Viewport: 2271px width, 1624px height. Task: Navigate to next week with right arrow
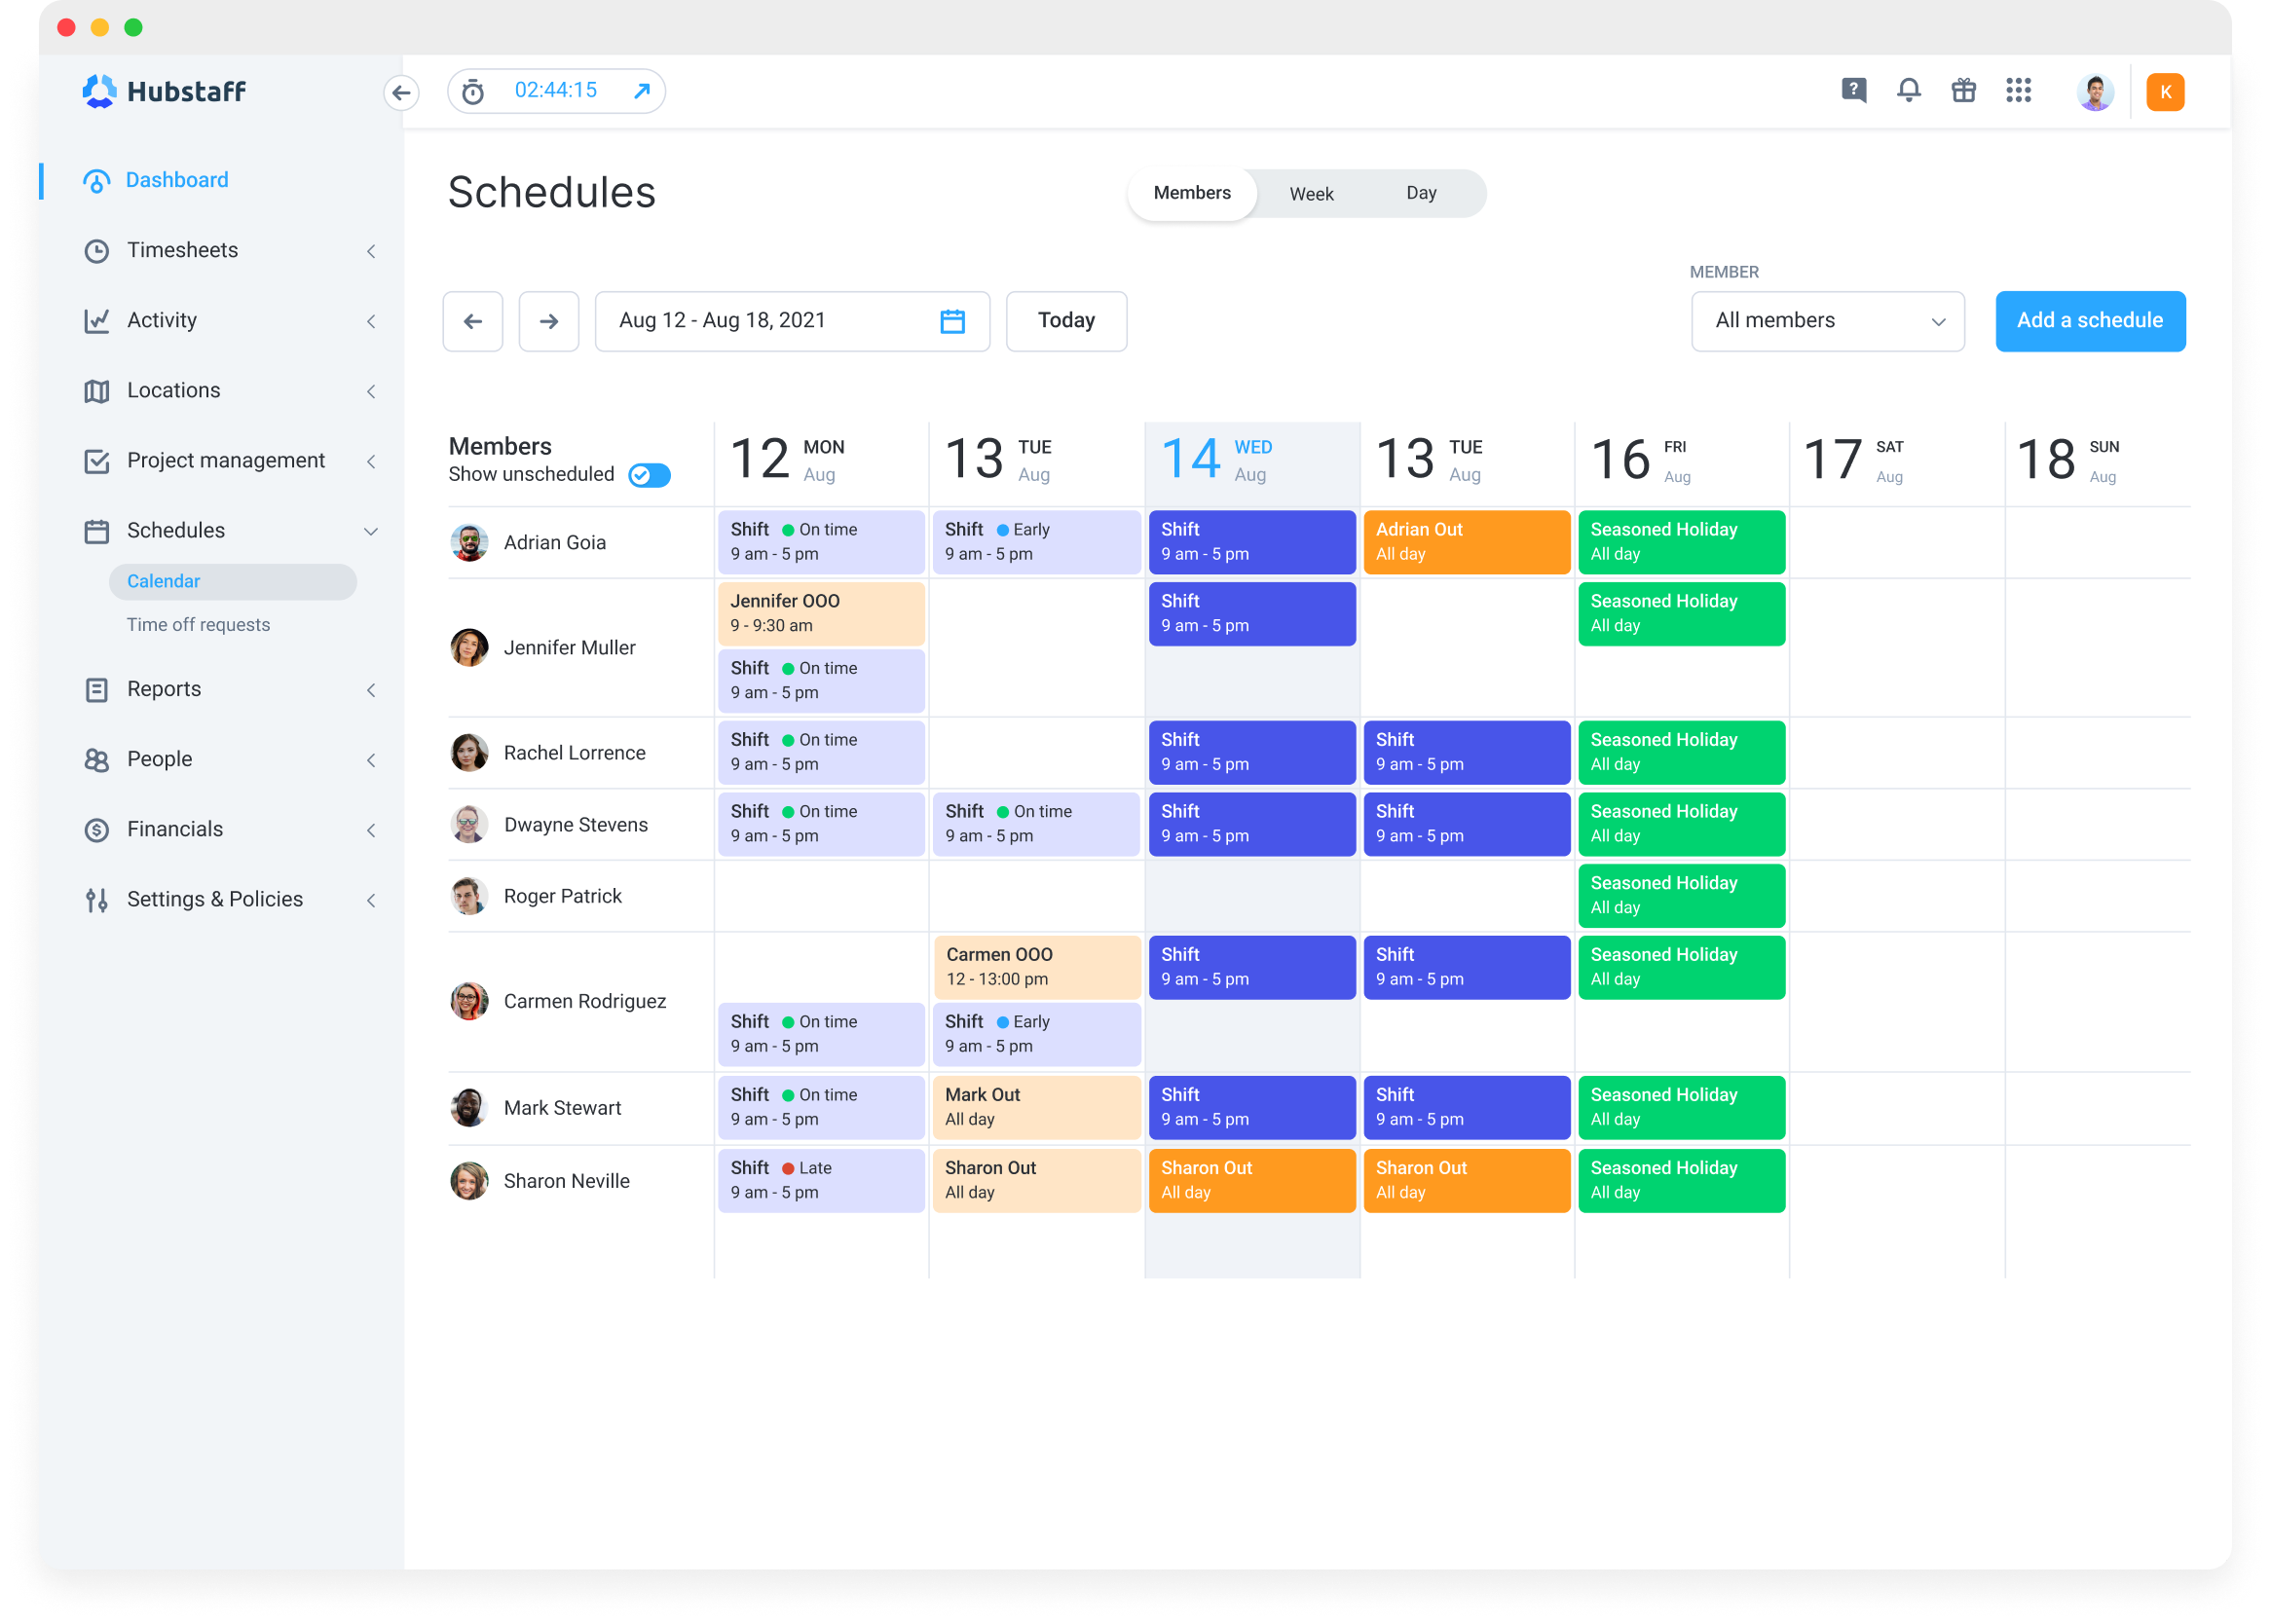click(549, 321)
